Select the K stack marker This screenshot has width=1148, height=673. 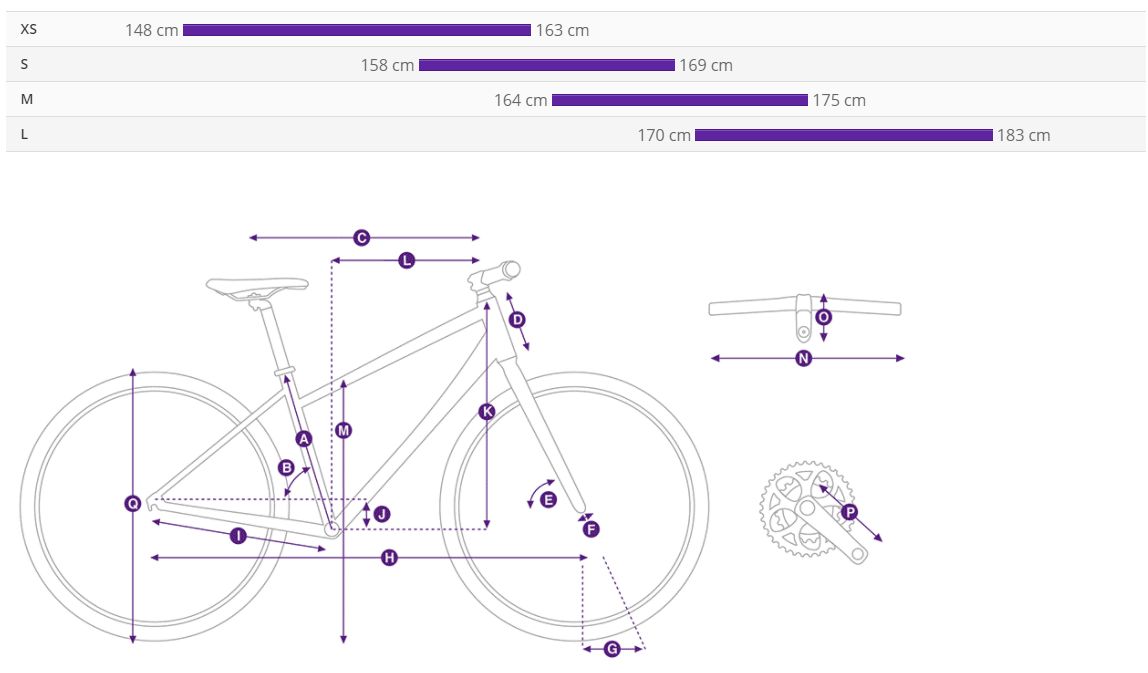pyautogui.click(x=487, y=412)
